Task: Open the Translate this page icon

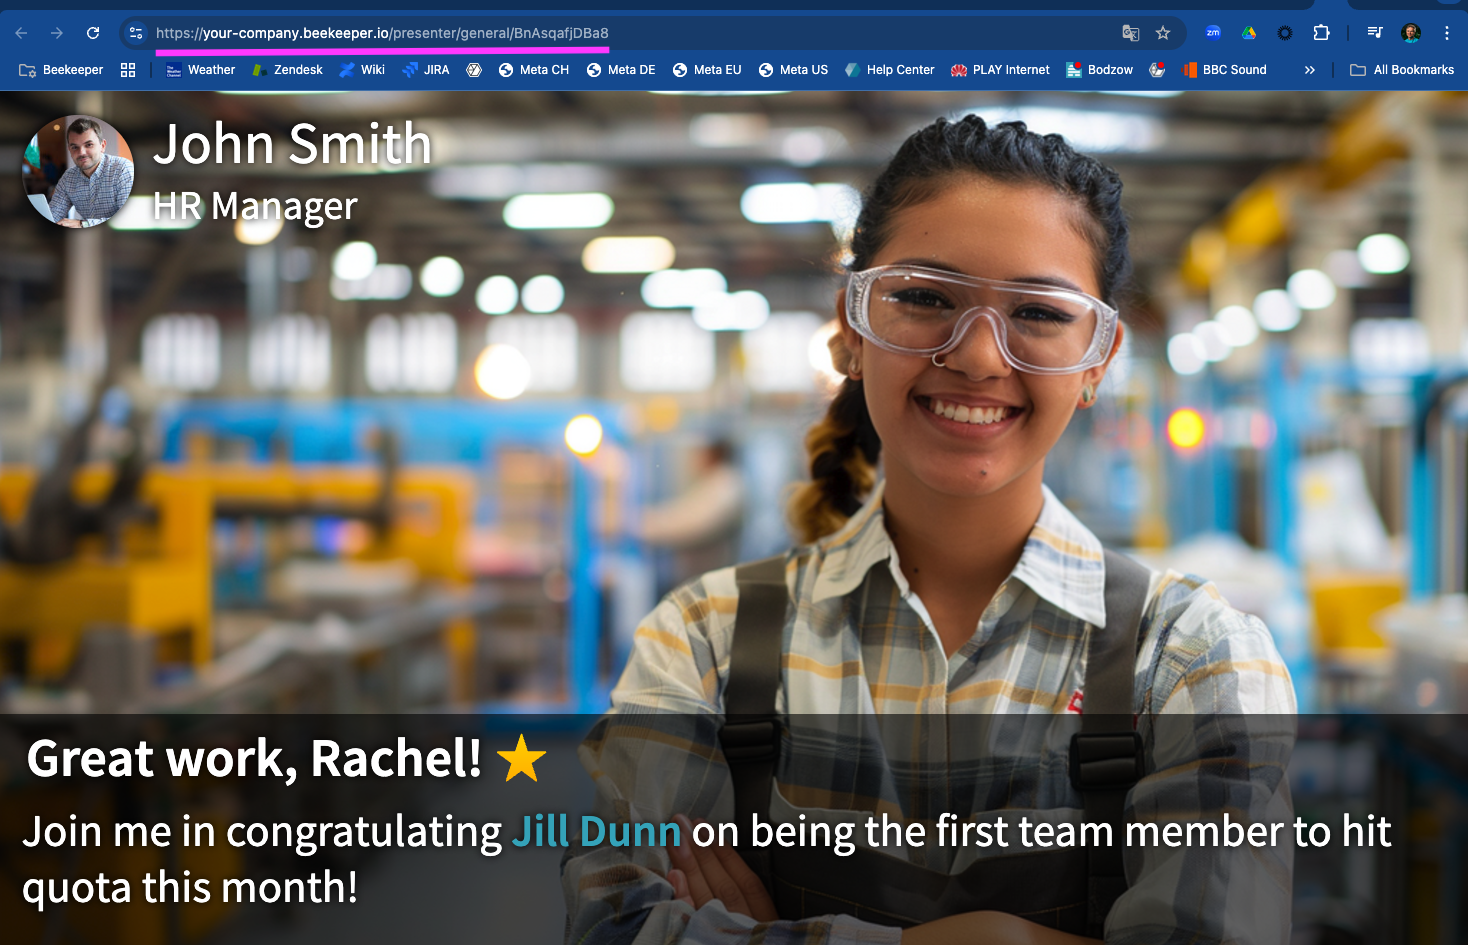Action: (1130, 33)
